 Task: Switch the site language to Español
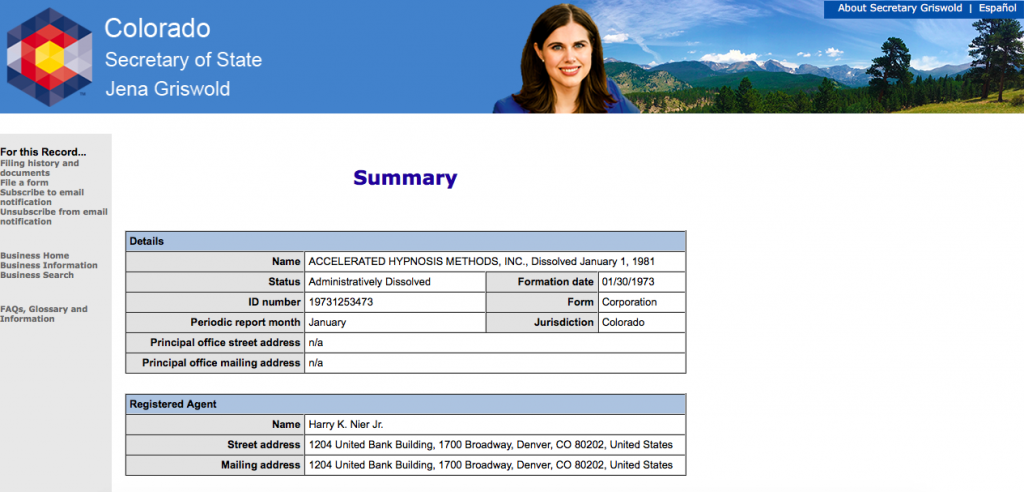[997, 8]
